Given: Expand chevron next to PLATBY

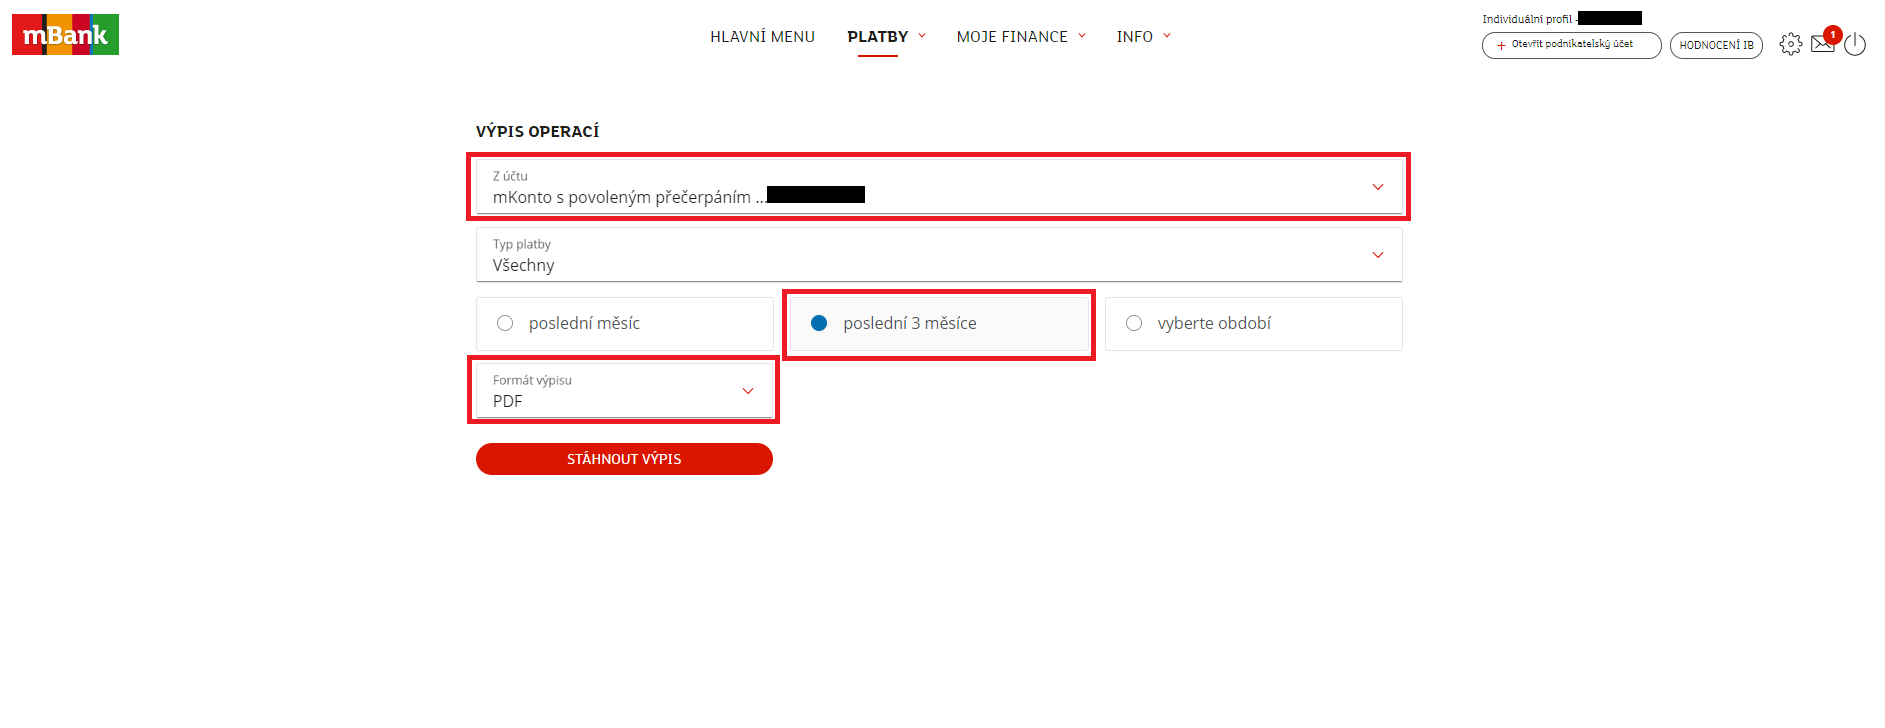Looking at the screenshot, I should coord(922,36).
